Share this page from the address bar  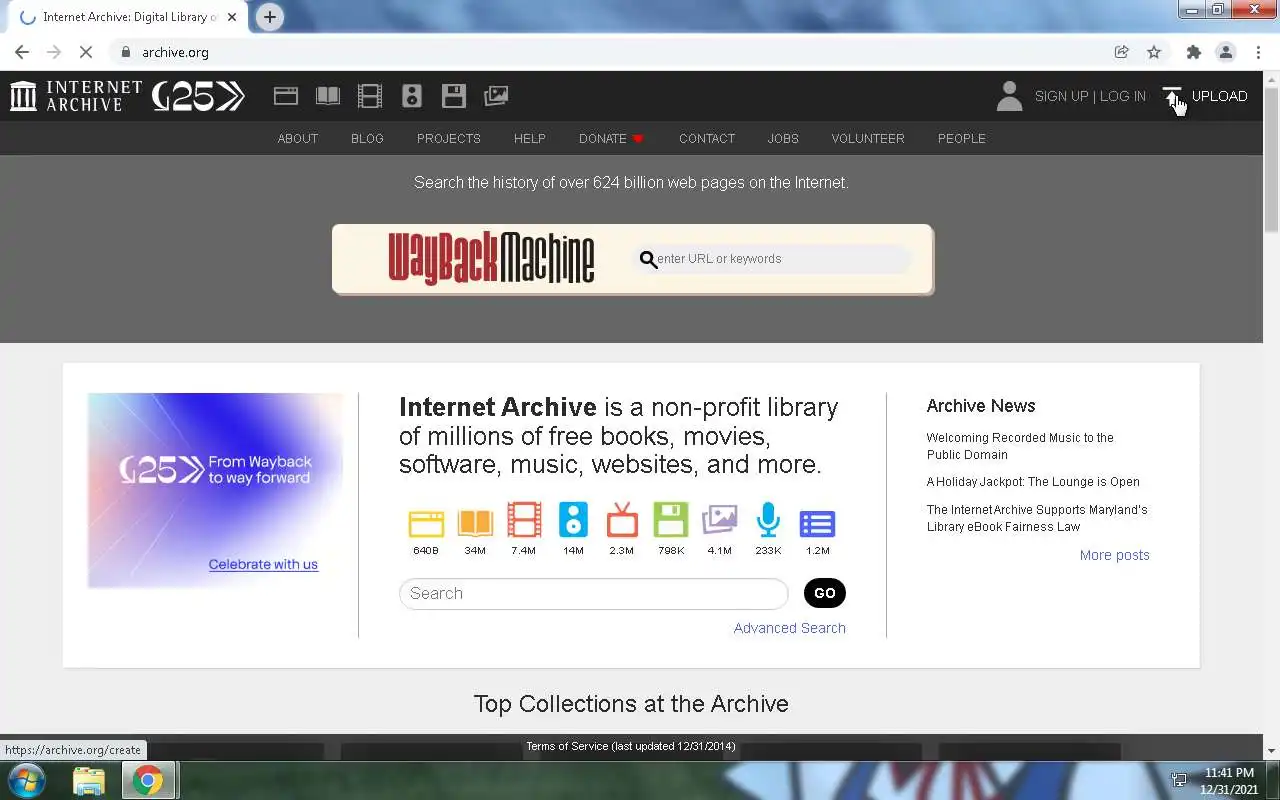point(1122,52)
